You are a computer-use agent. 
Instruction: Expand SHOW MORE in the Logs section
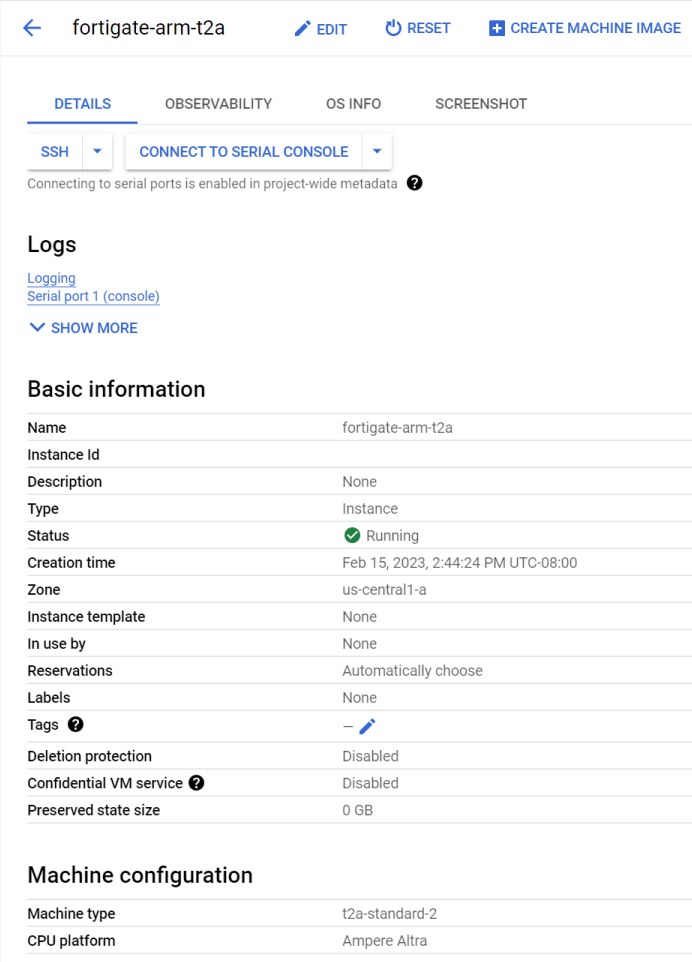point(83,327)
